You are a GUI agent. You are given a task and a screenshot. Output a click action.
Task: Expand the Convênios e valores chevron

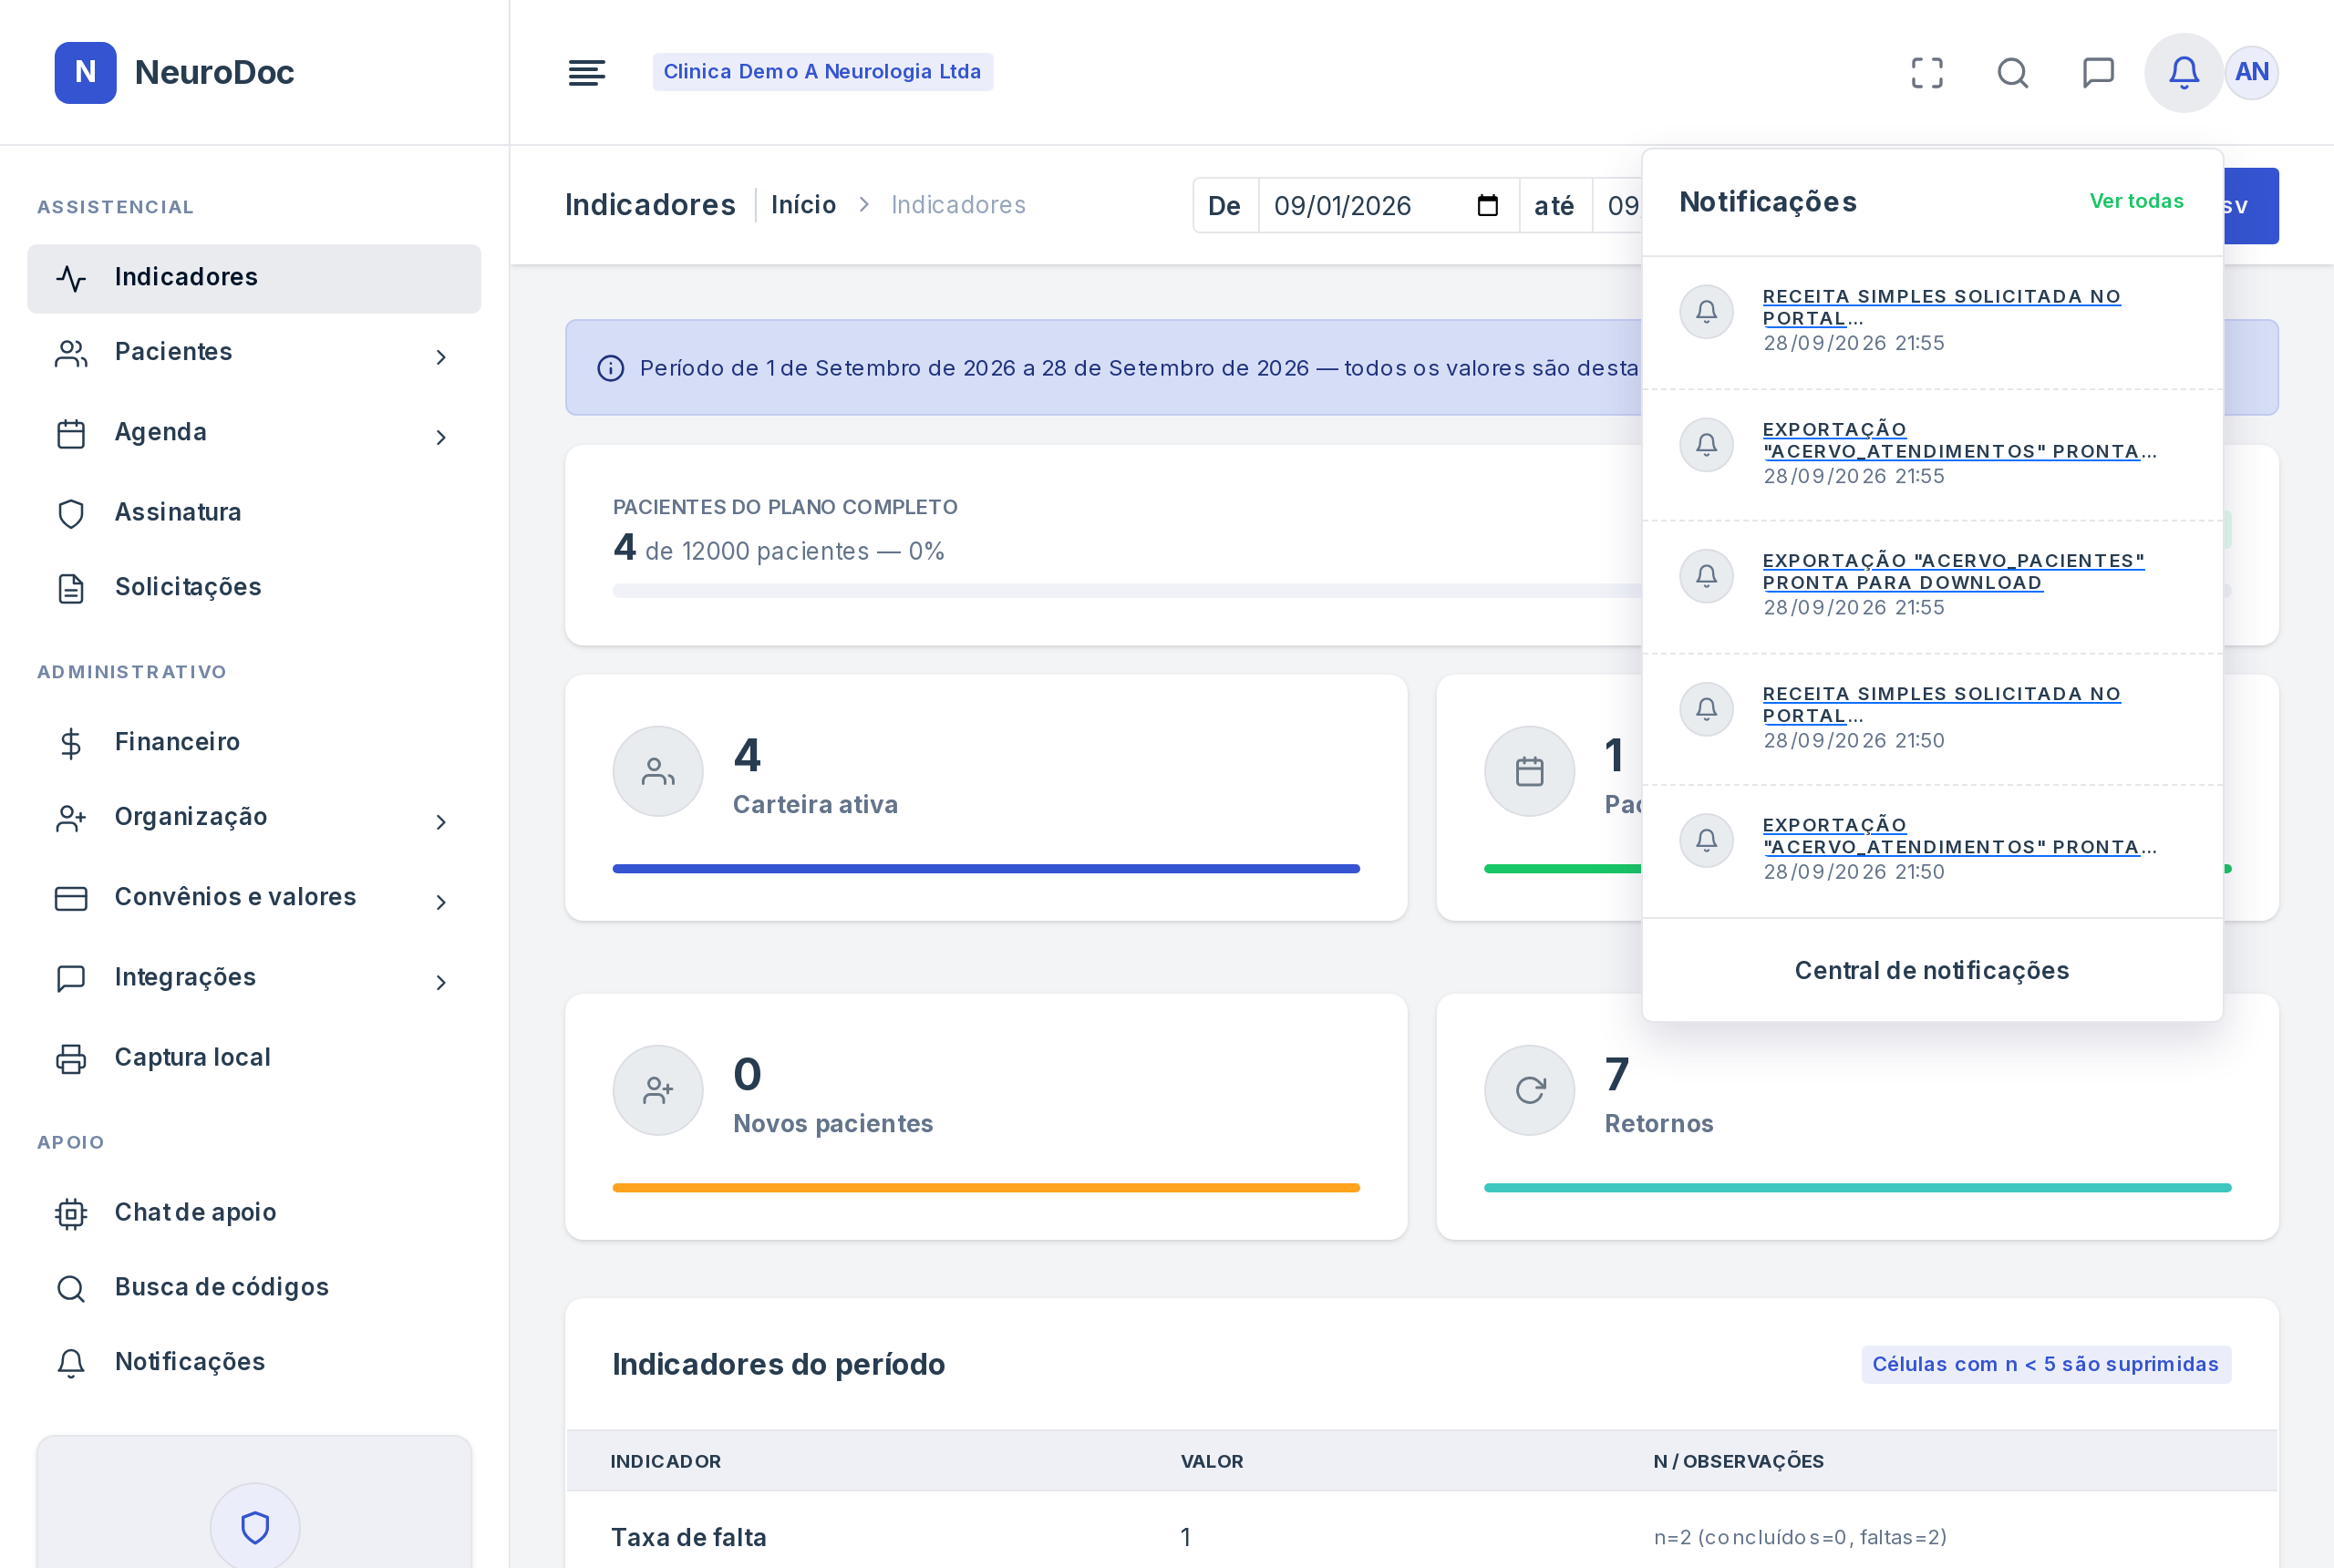point(441,902)
